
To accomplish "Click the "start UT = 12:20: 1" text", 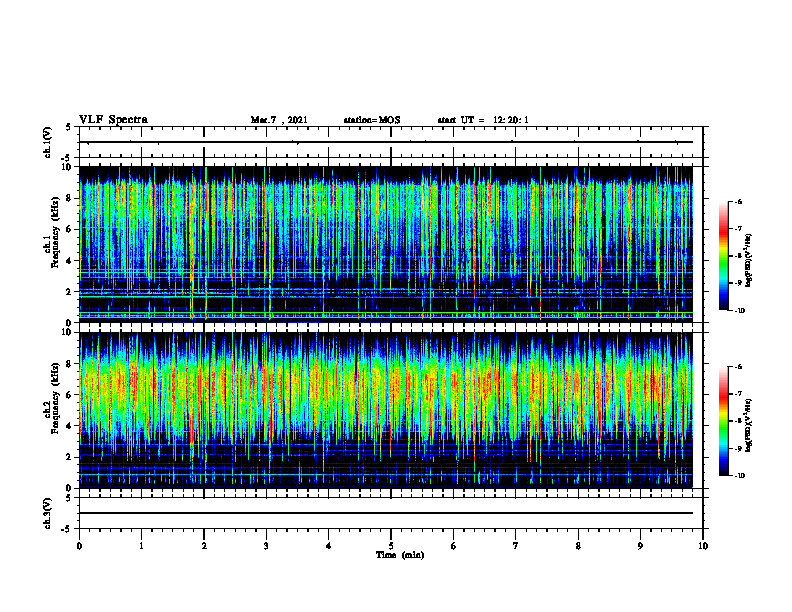I will tap(483, 120).
